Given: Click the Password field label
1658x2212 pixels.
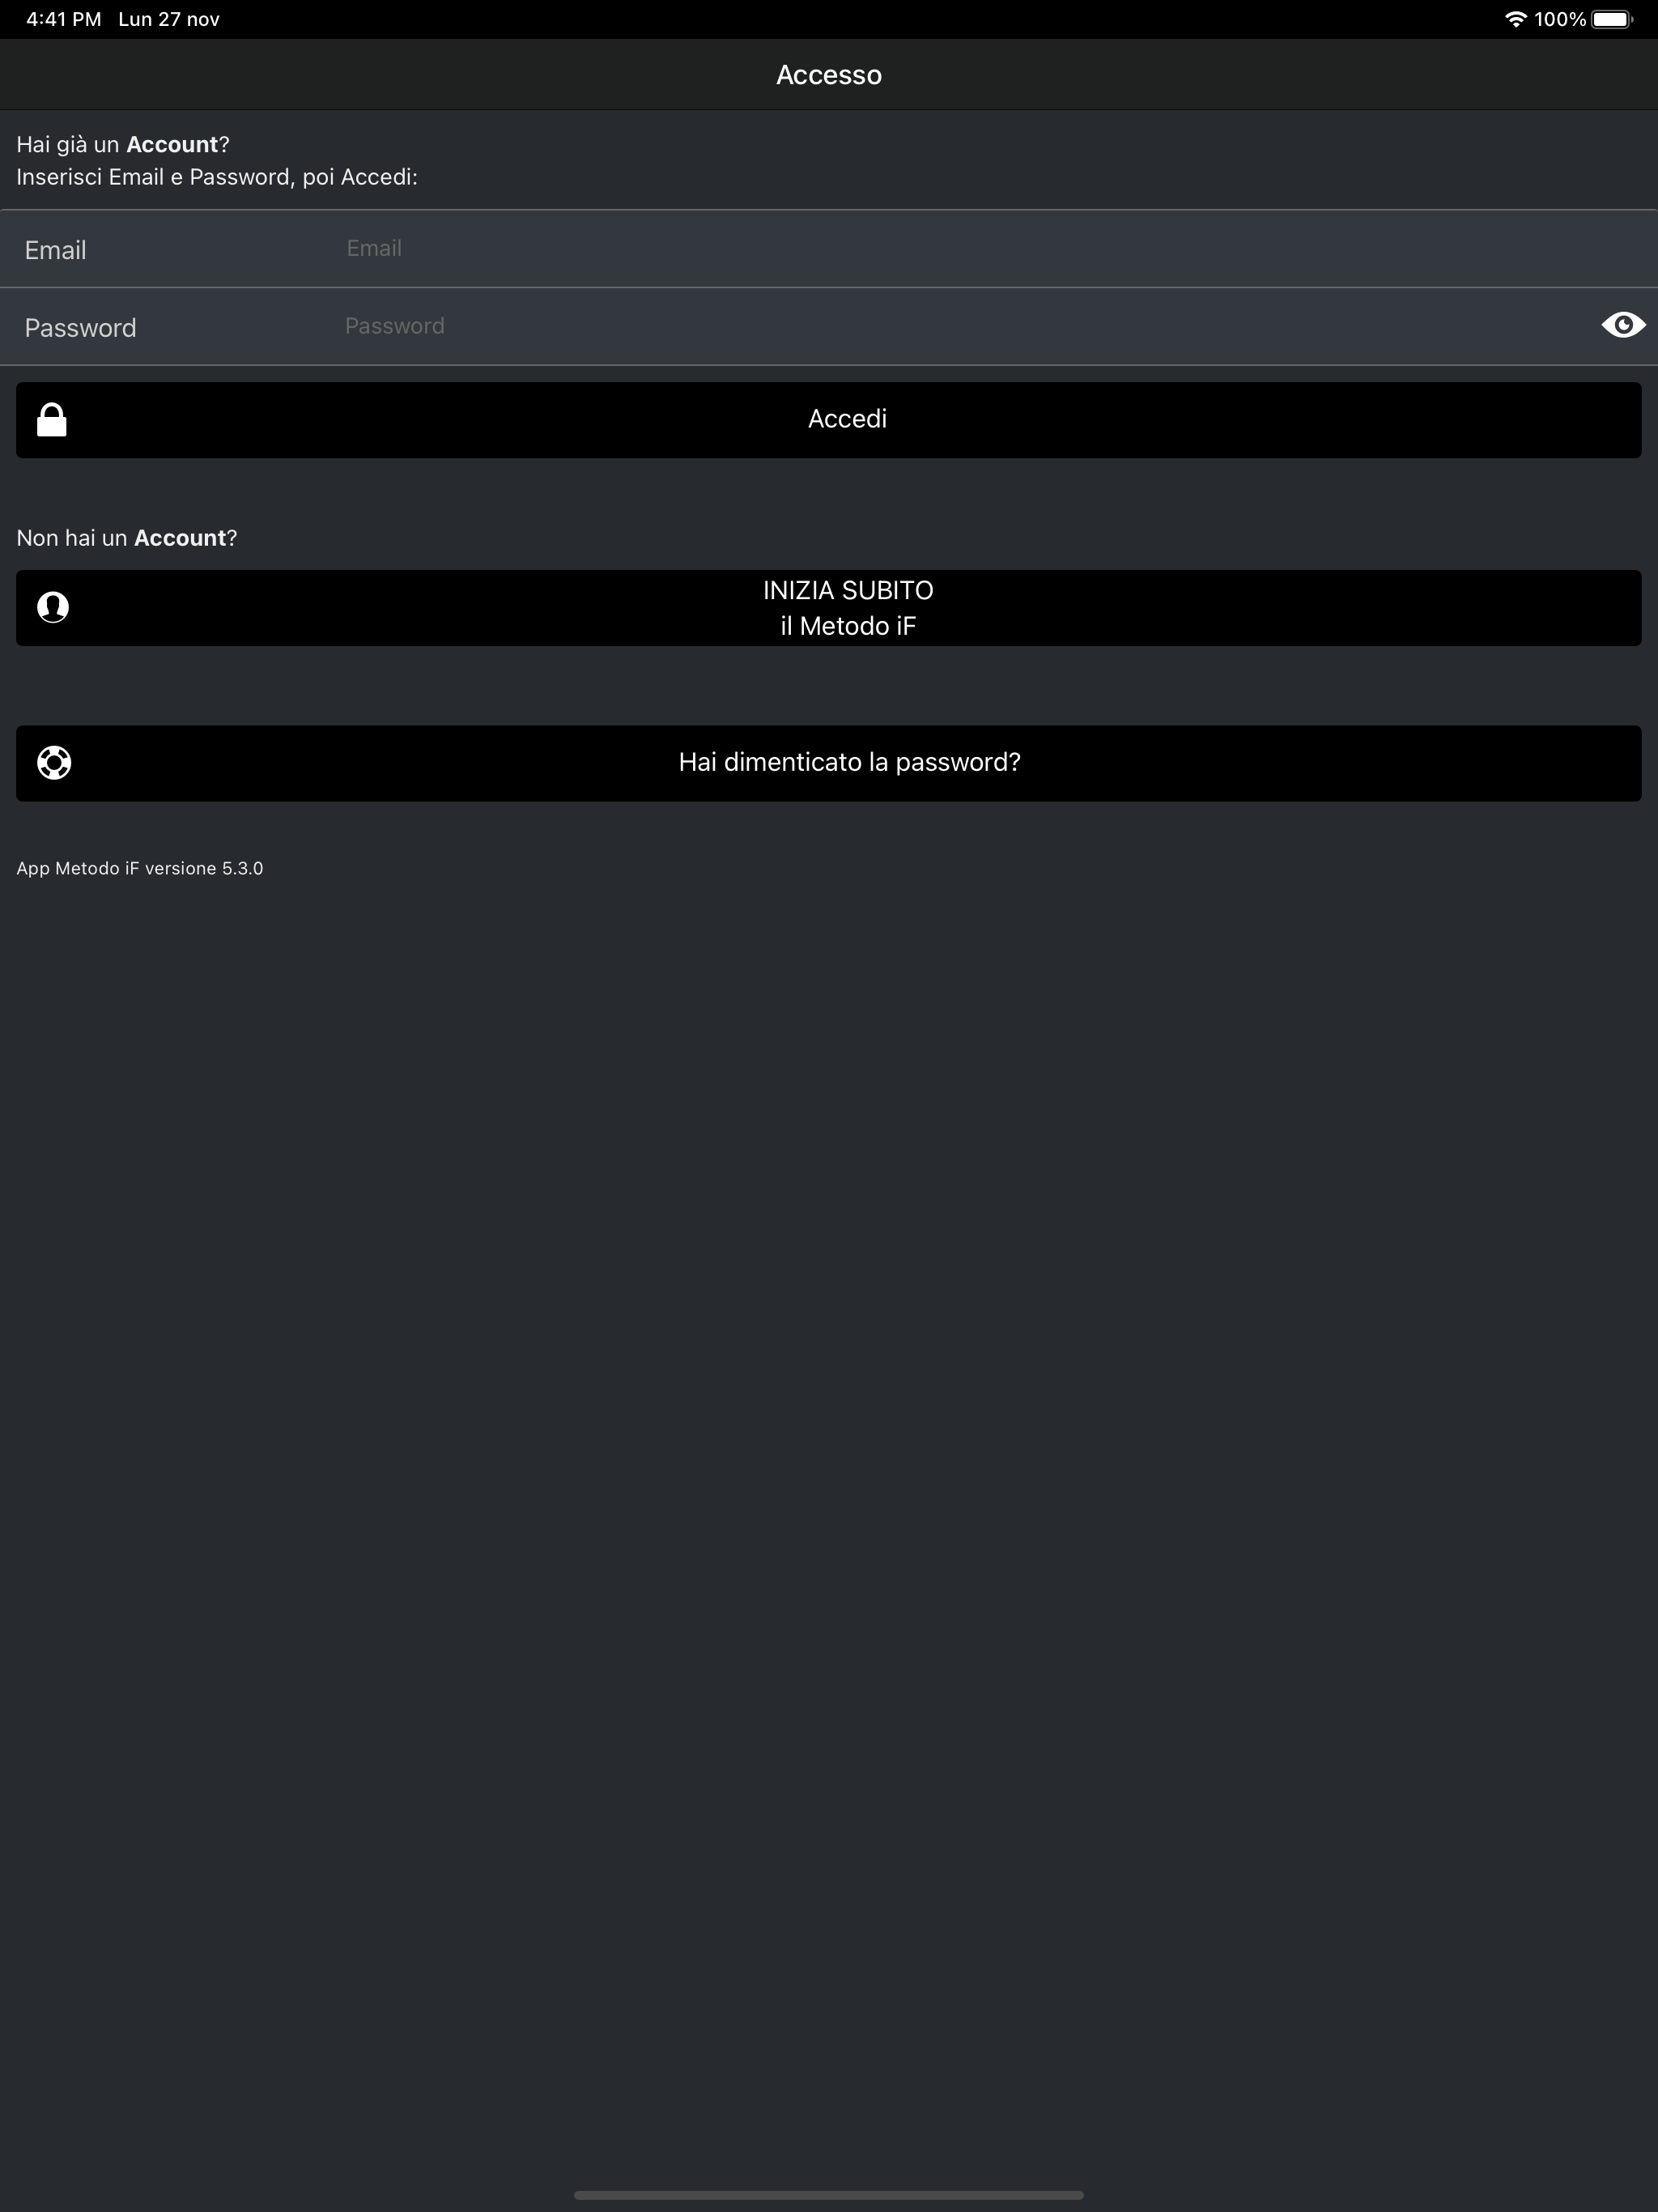Looking at the screenshot, I should pyautogui.click(x=80, y=328).
